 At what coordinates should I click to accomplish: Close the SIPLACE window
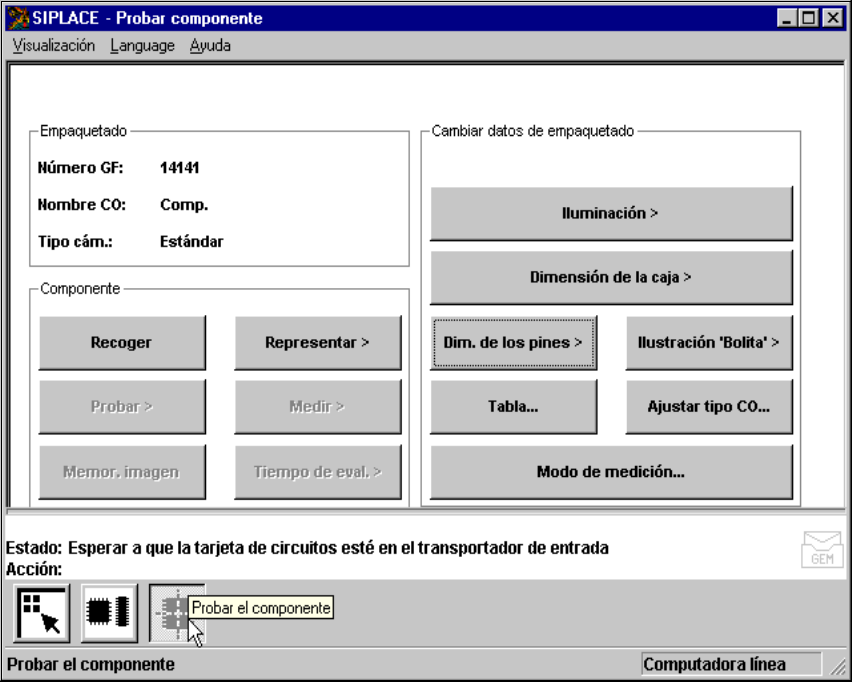click(833, 18)
